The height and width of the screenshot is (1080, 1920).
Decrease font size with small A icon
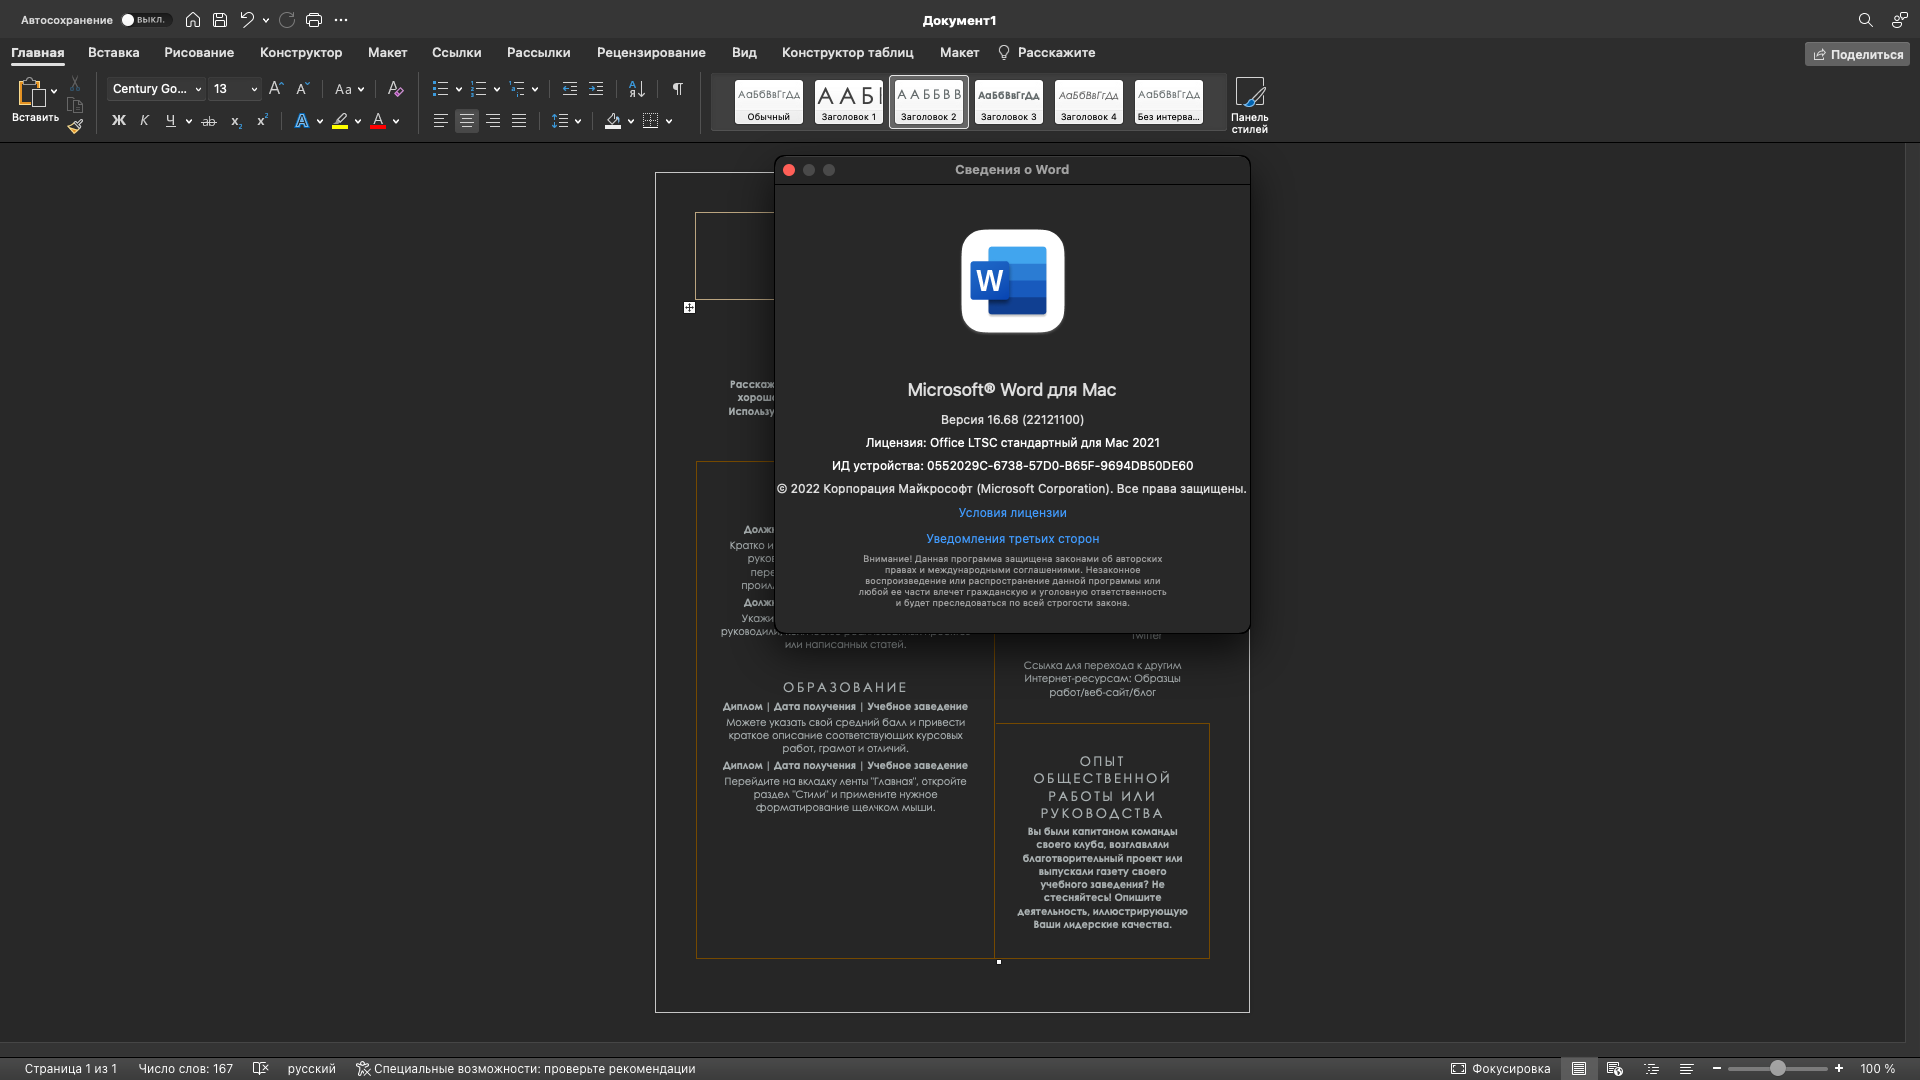click(303, 89)
